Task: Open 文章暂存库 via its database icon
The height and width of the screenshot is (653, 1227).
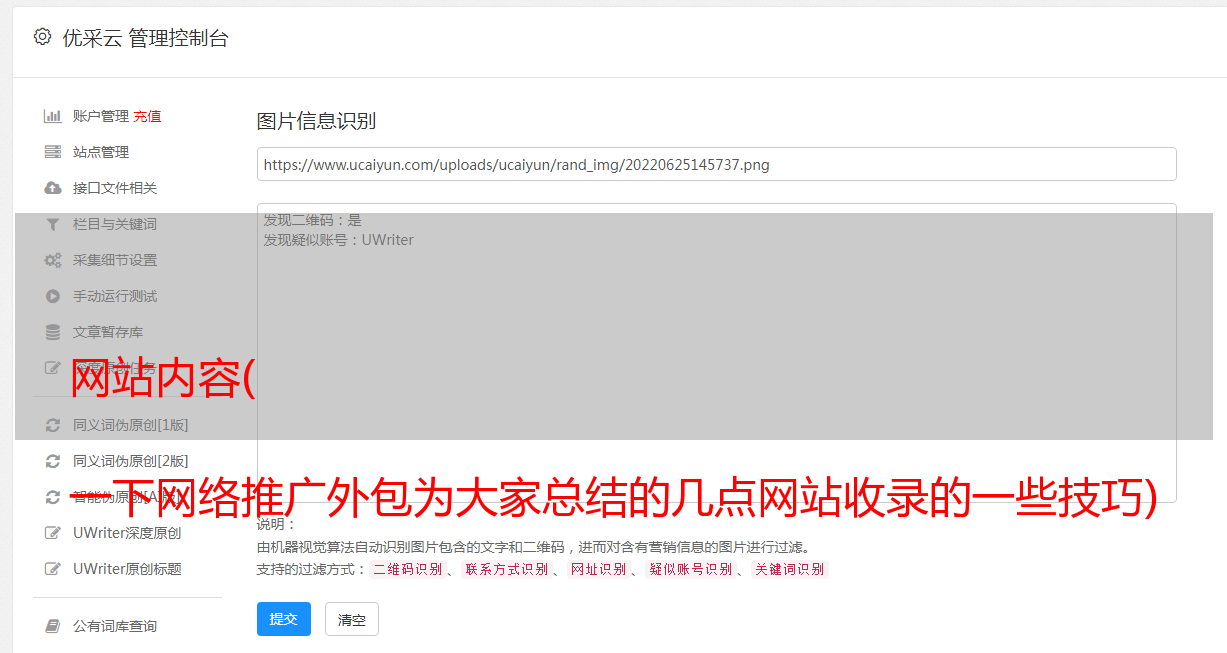Action: click(53, 332)
